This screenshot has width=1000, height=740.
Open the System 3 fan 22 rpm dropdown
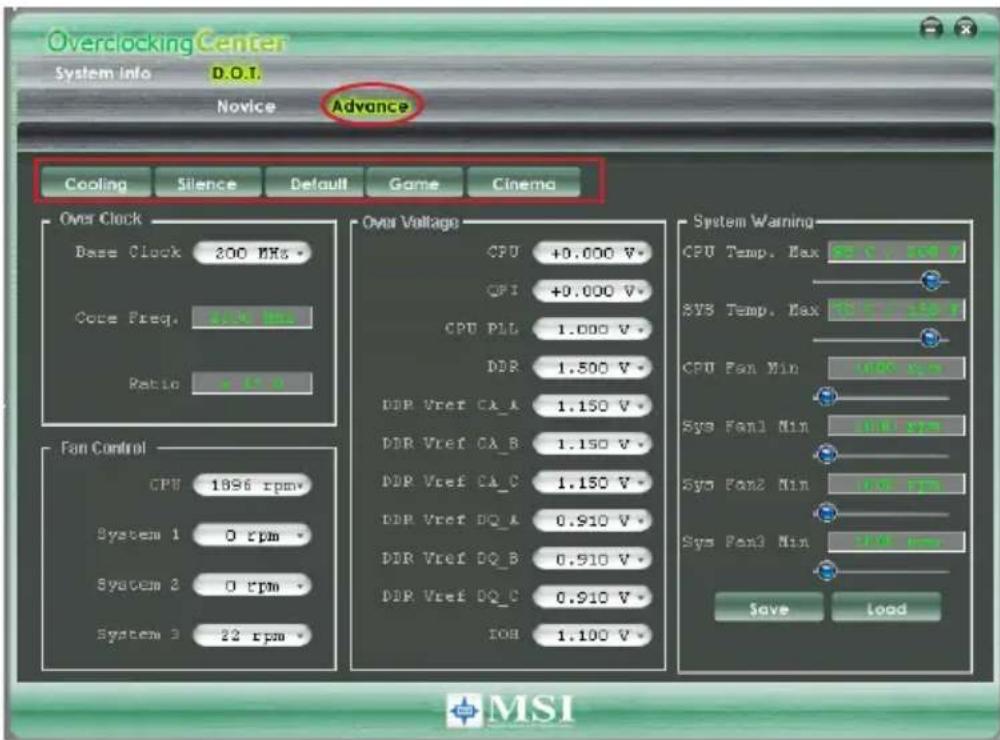(252, 635)
